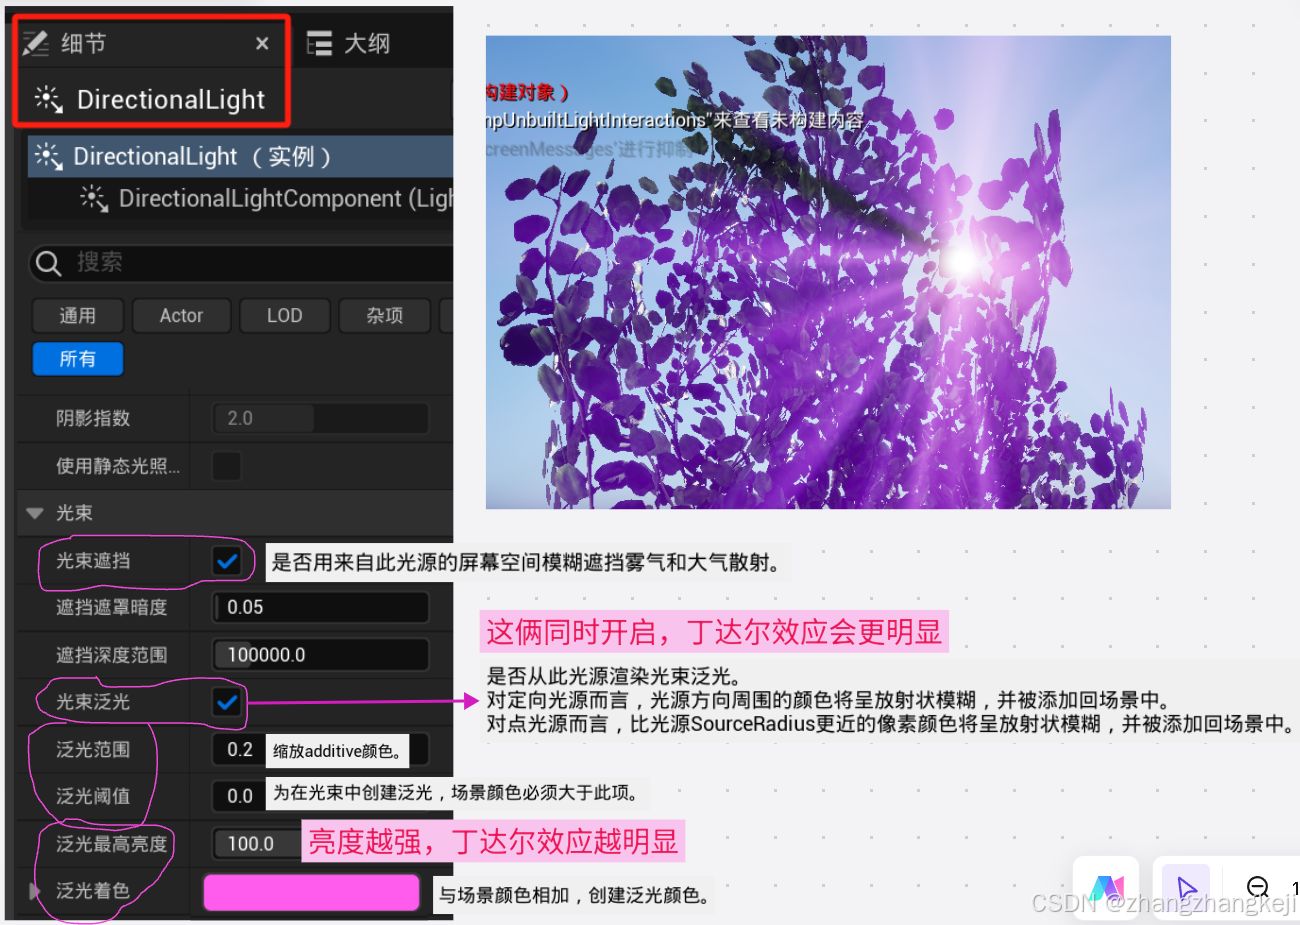The image size is (1300, 925).
Task: Open the magenta 泛光着色 color picker
Action: pos(311,893)
